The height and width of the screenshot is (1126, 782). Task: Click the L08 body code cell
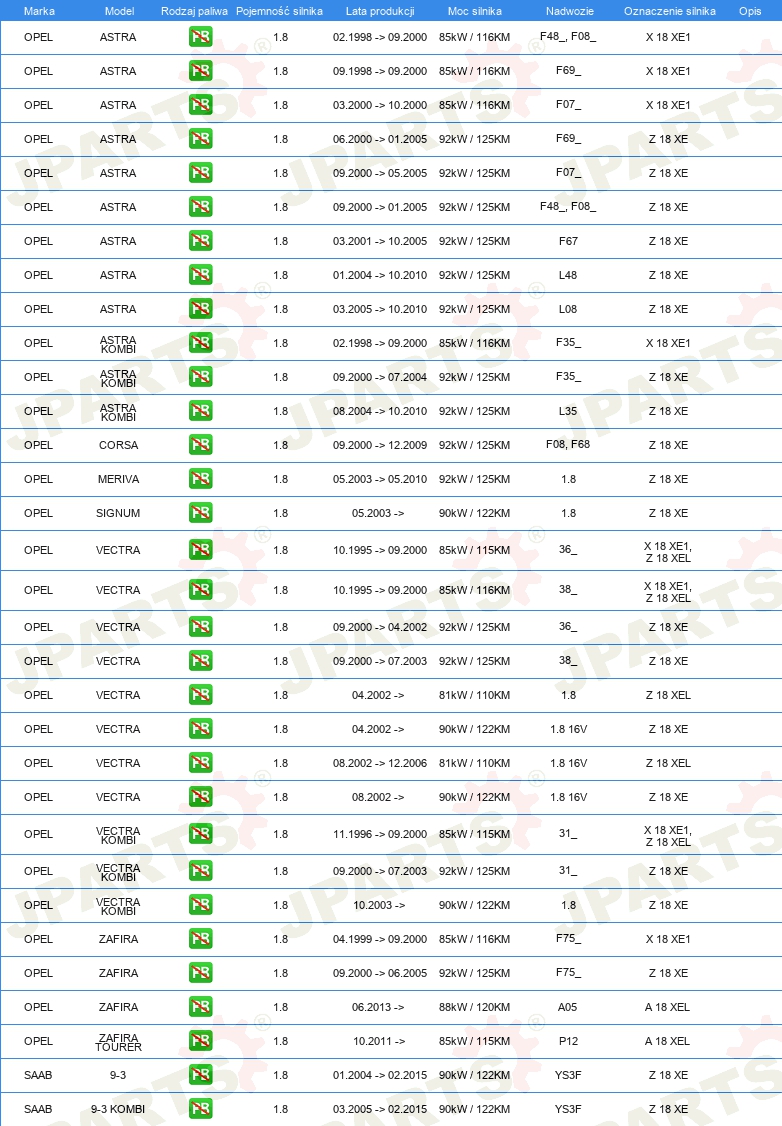(568, 310)
